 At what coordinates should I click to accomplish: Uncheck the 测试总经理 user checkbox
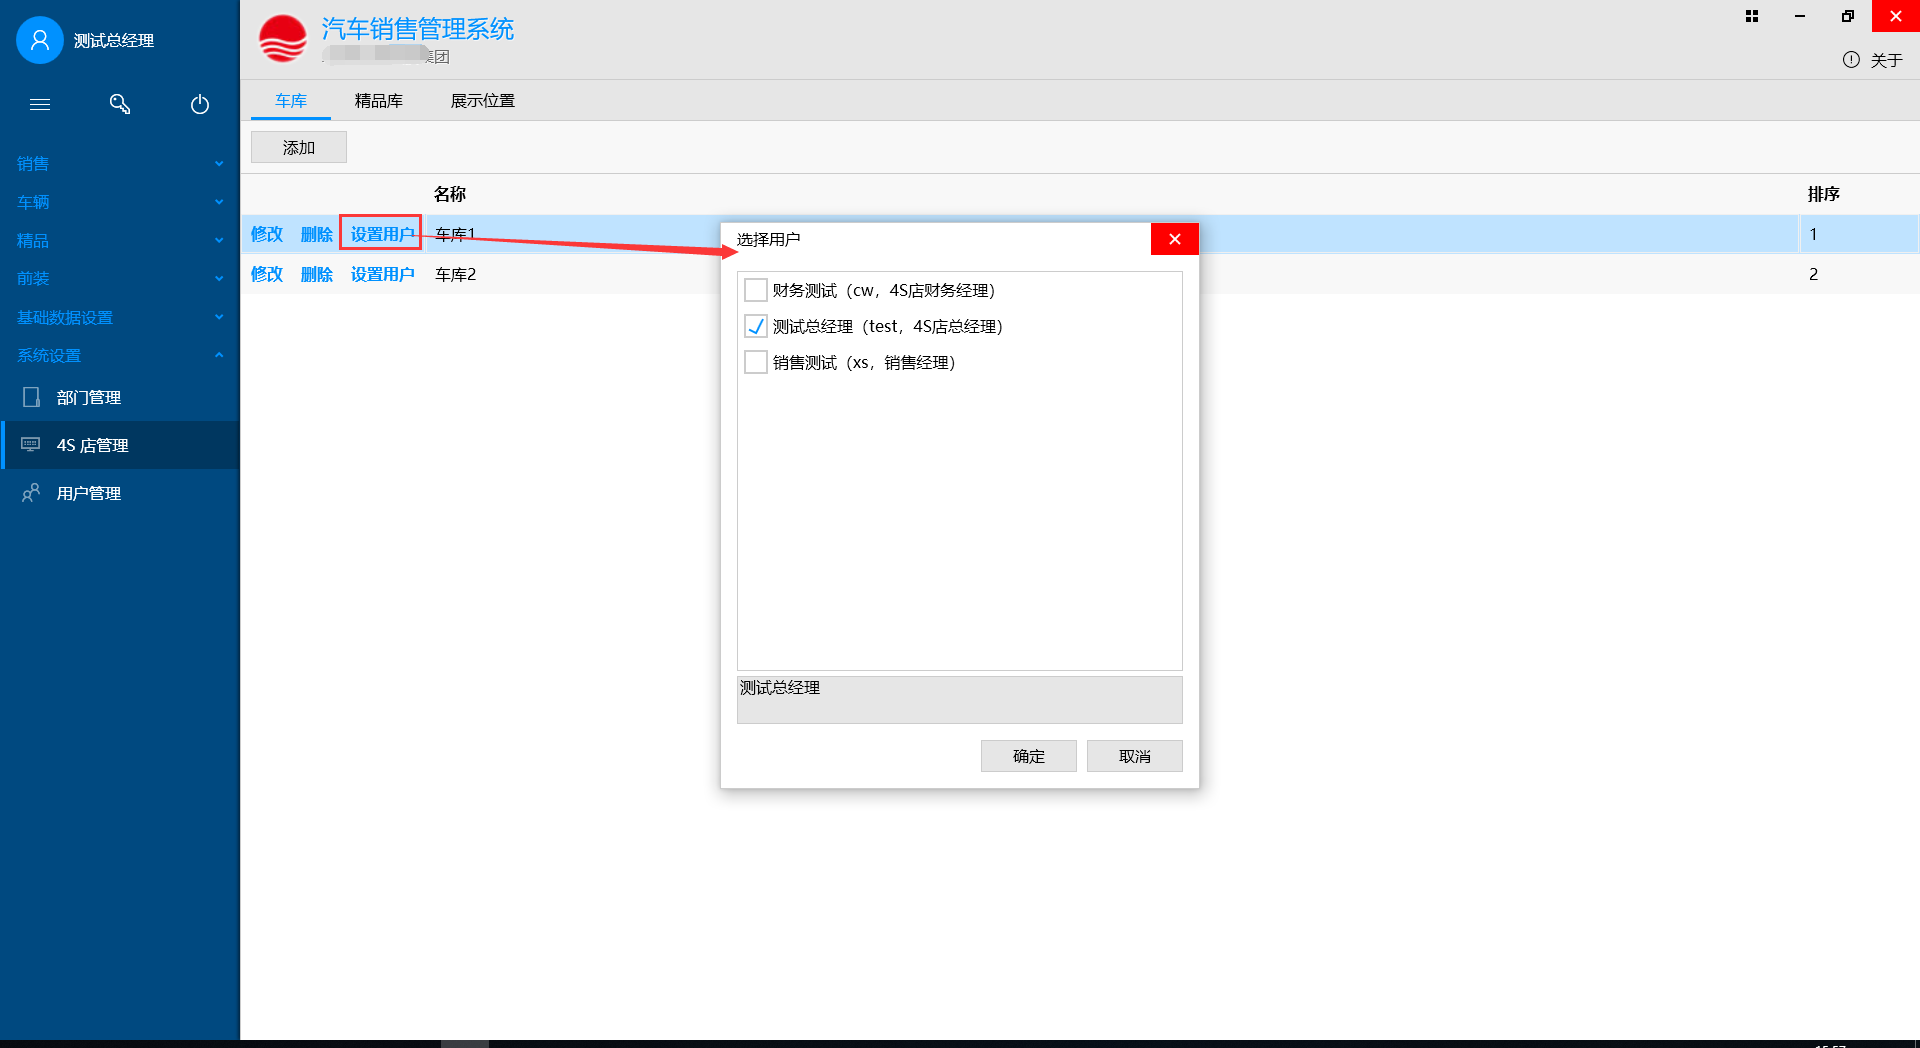click(x=756, y=326)
